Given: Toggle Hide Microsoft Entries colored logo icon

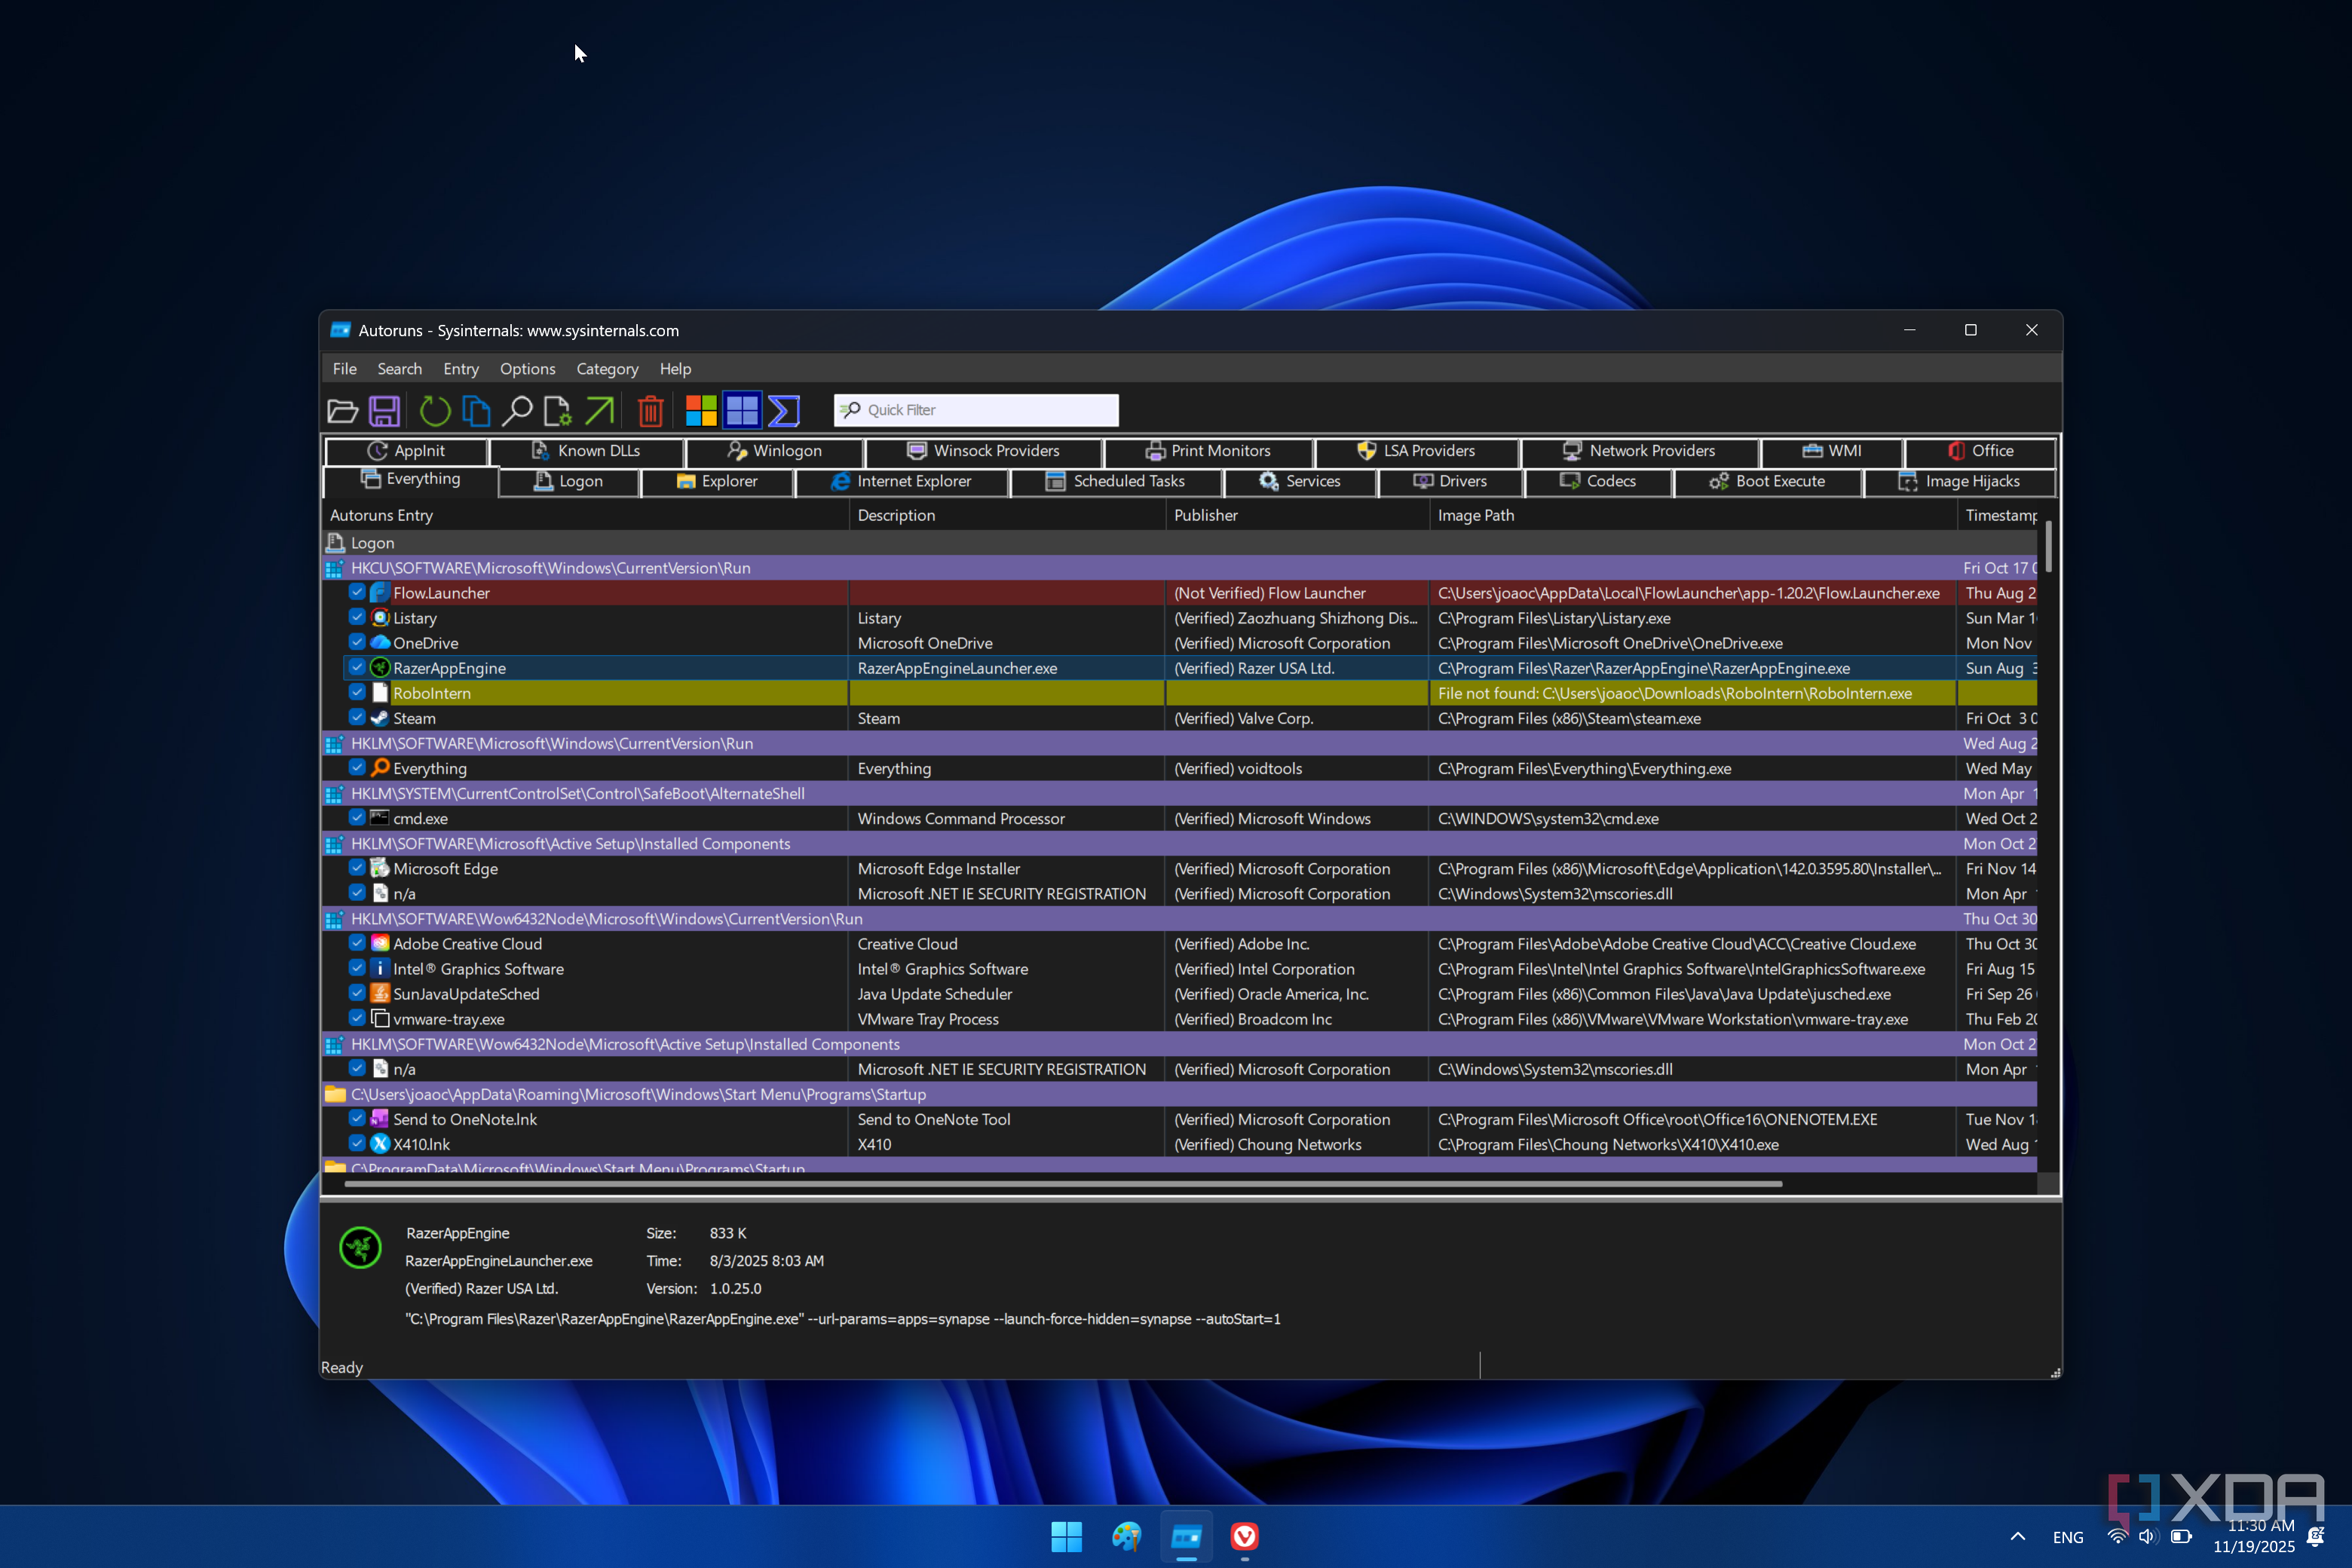Looking at the screenshot, I should 700,410.
